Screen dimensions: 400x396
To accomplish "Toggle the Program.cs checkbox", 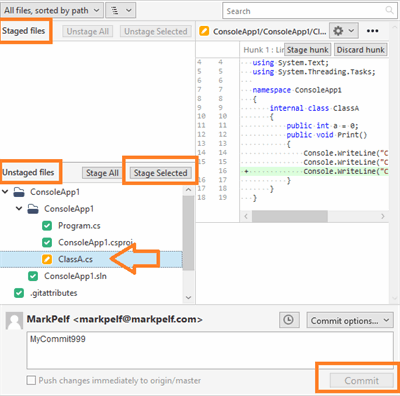I will pyautogui.click(x=47, y=226).
